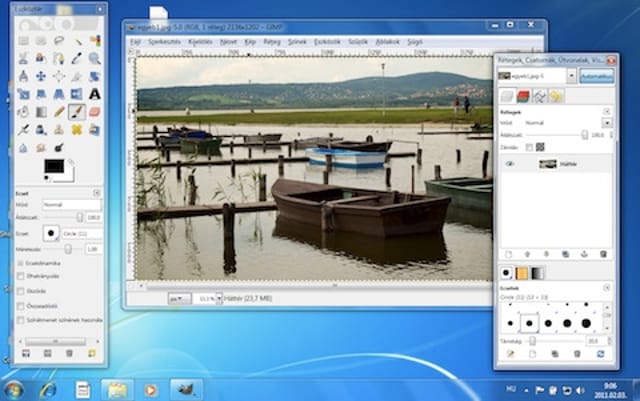The width and height of the screenshot is (640, 401).
Task: Toggle the Zárolás lock alpha checkbox
Action: [529, 147]
